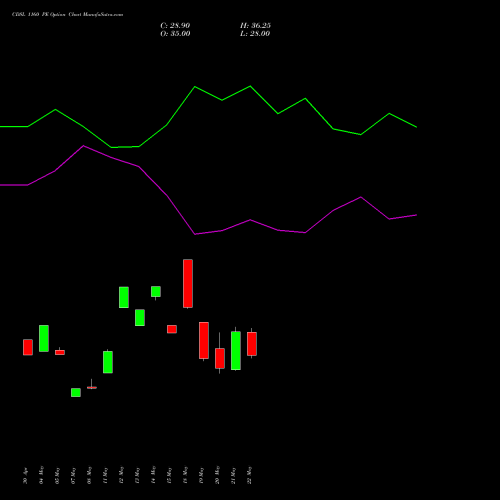The width and height of the screenshot is (500, 500).
Task: Click the green candle for 13 May
Action: [140, 318]
